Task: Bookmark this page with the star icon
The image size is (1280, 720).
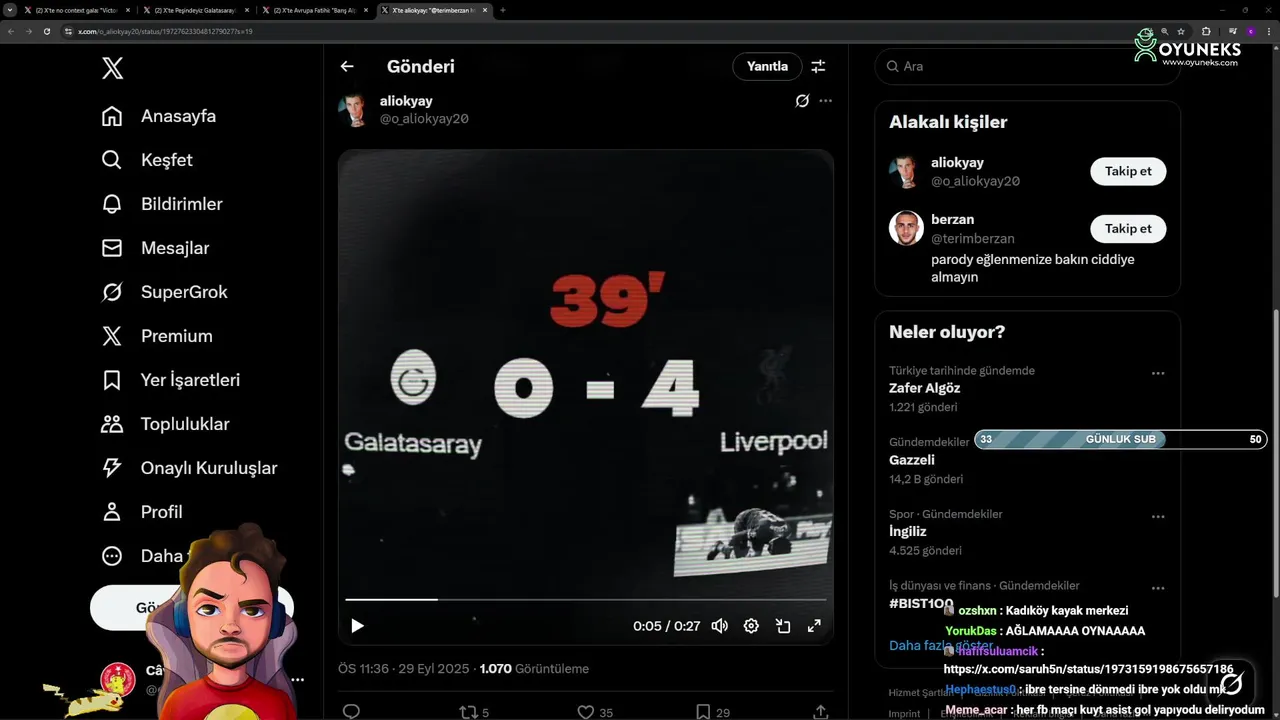Action: [x=1182, y=31]
